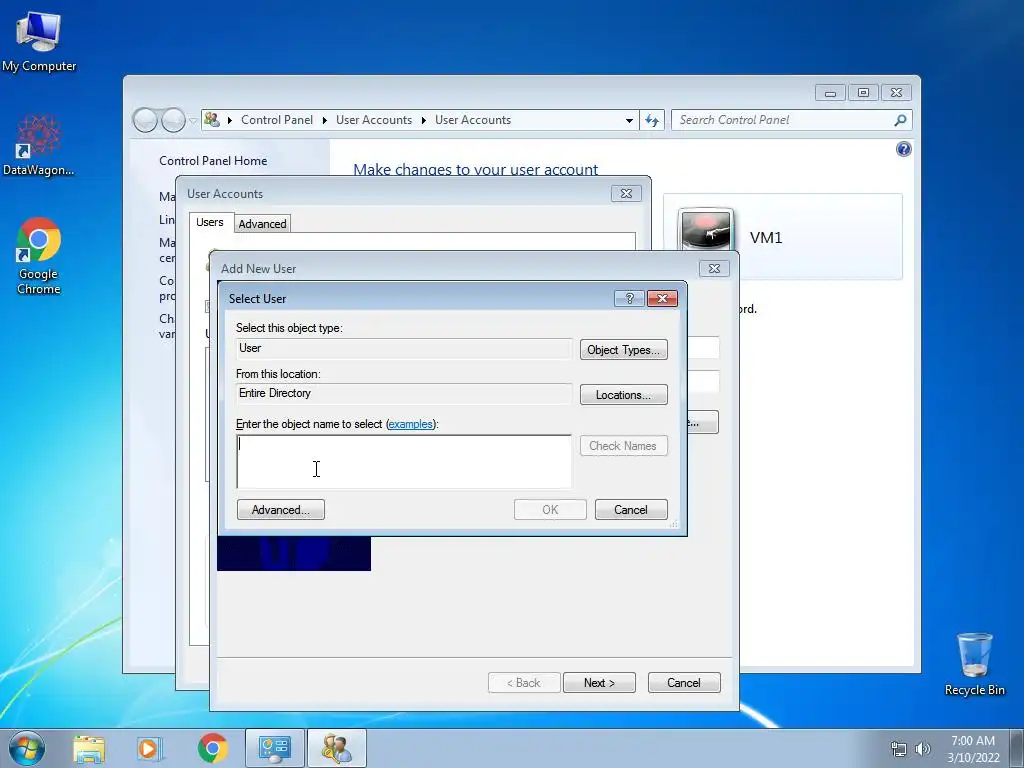Click the help question mark in Select User
Viewport: 1024px width, 768px height.
[630, 298]
